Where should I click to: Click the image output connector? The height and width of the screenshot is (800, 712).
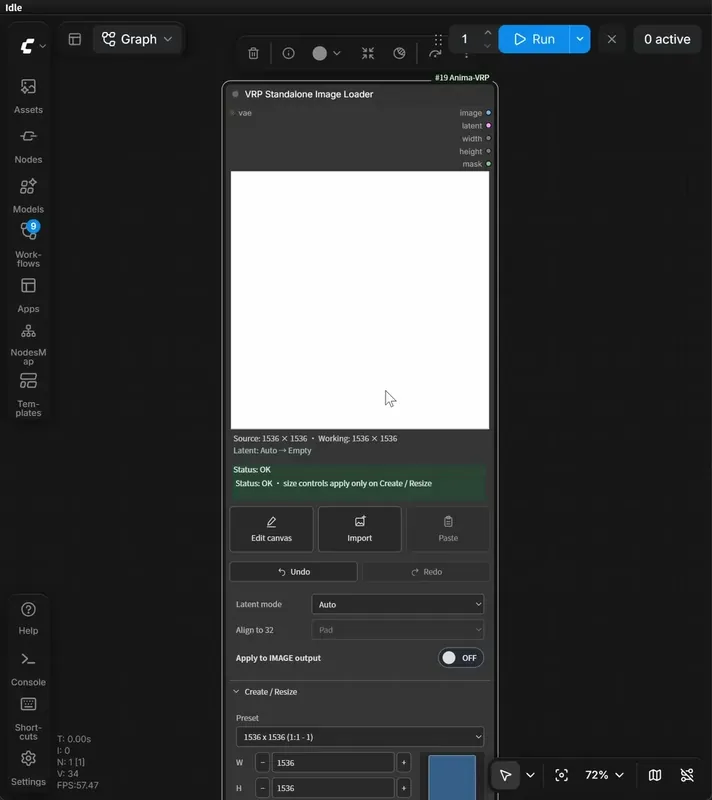[488, 113]
